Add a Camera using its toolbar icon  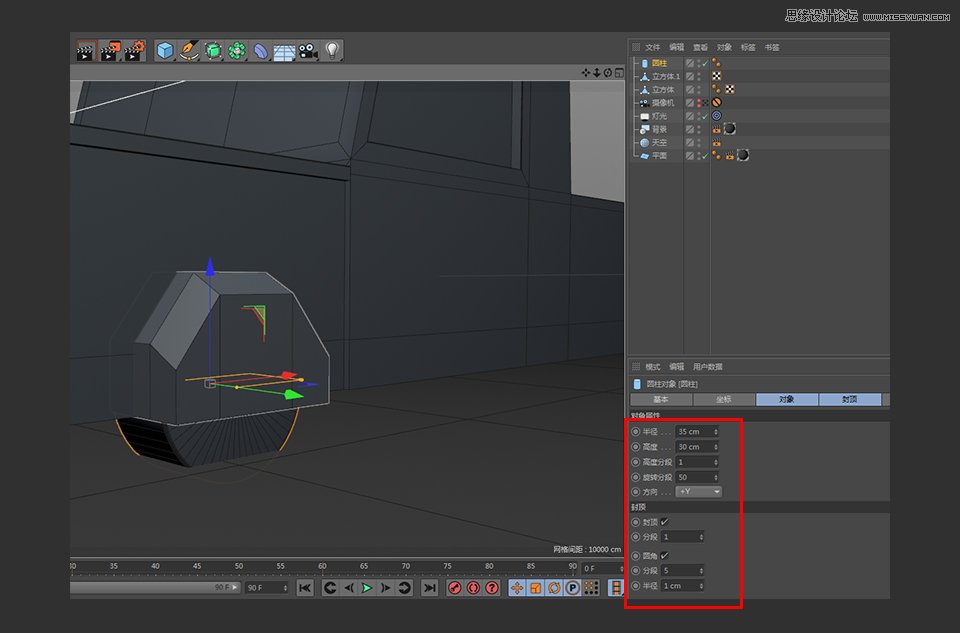[x=308, y=50]
